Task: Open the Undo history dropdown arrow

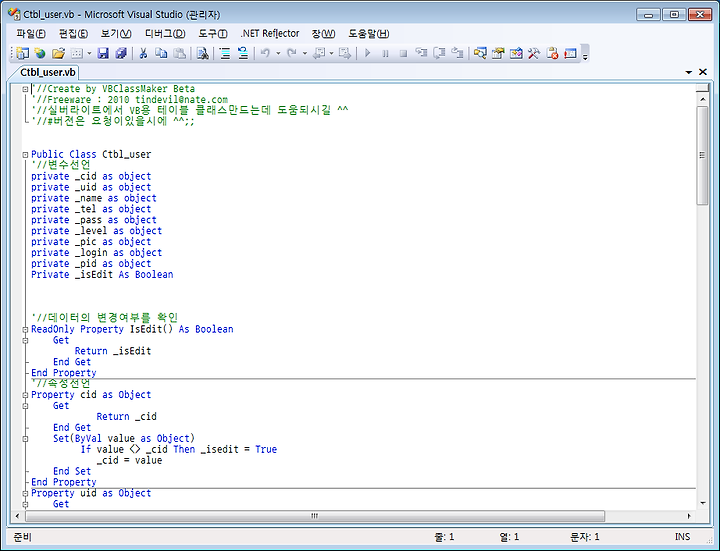Action: click(x=278, y=53)
